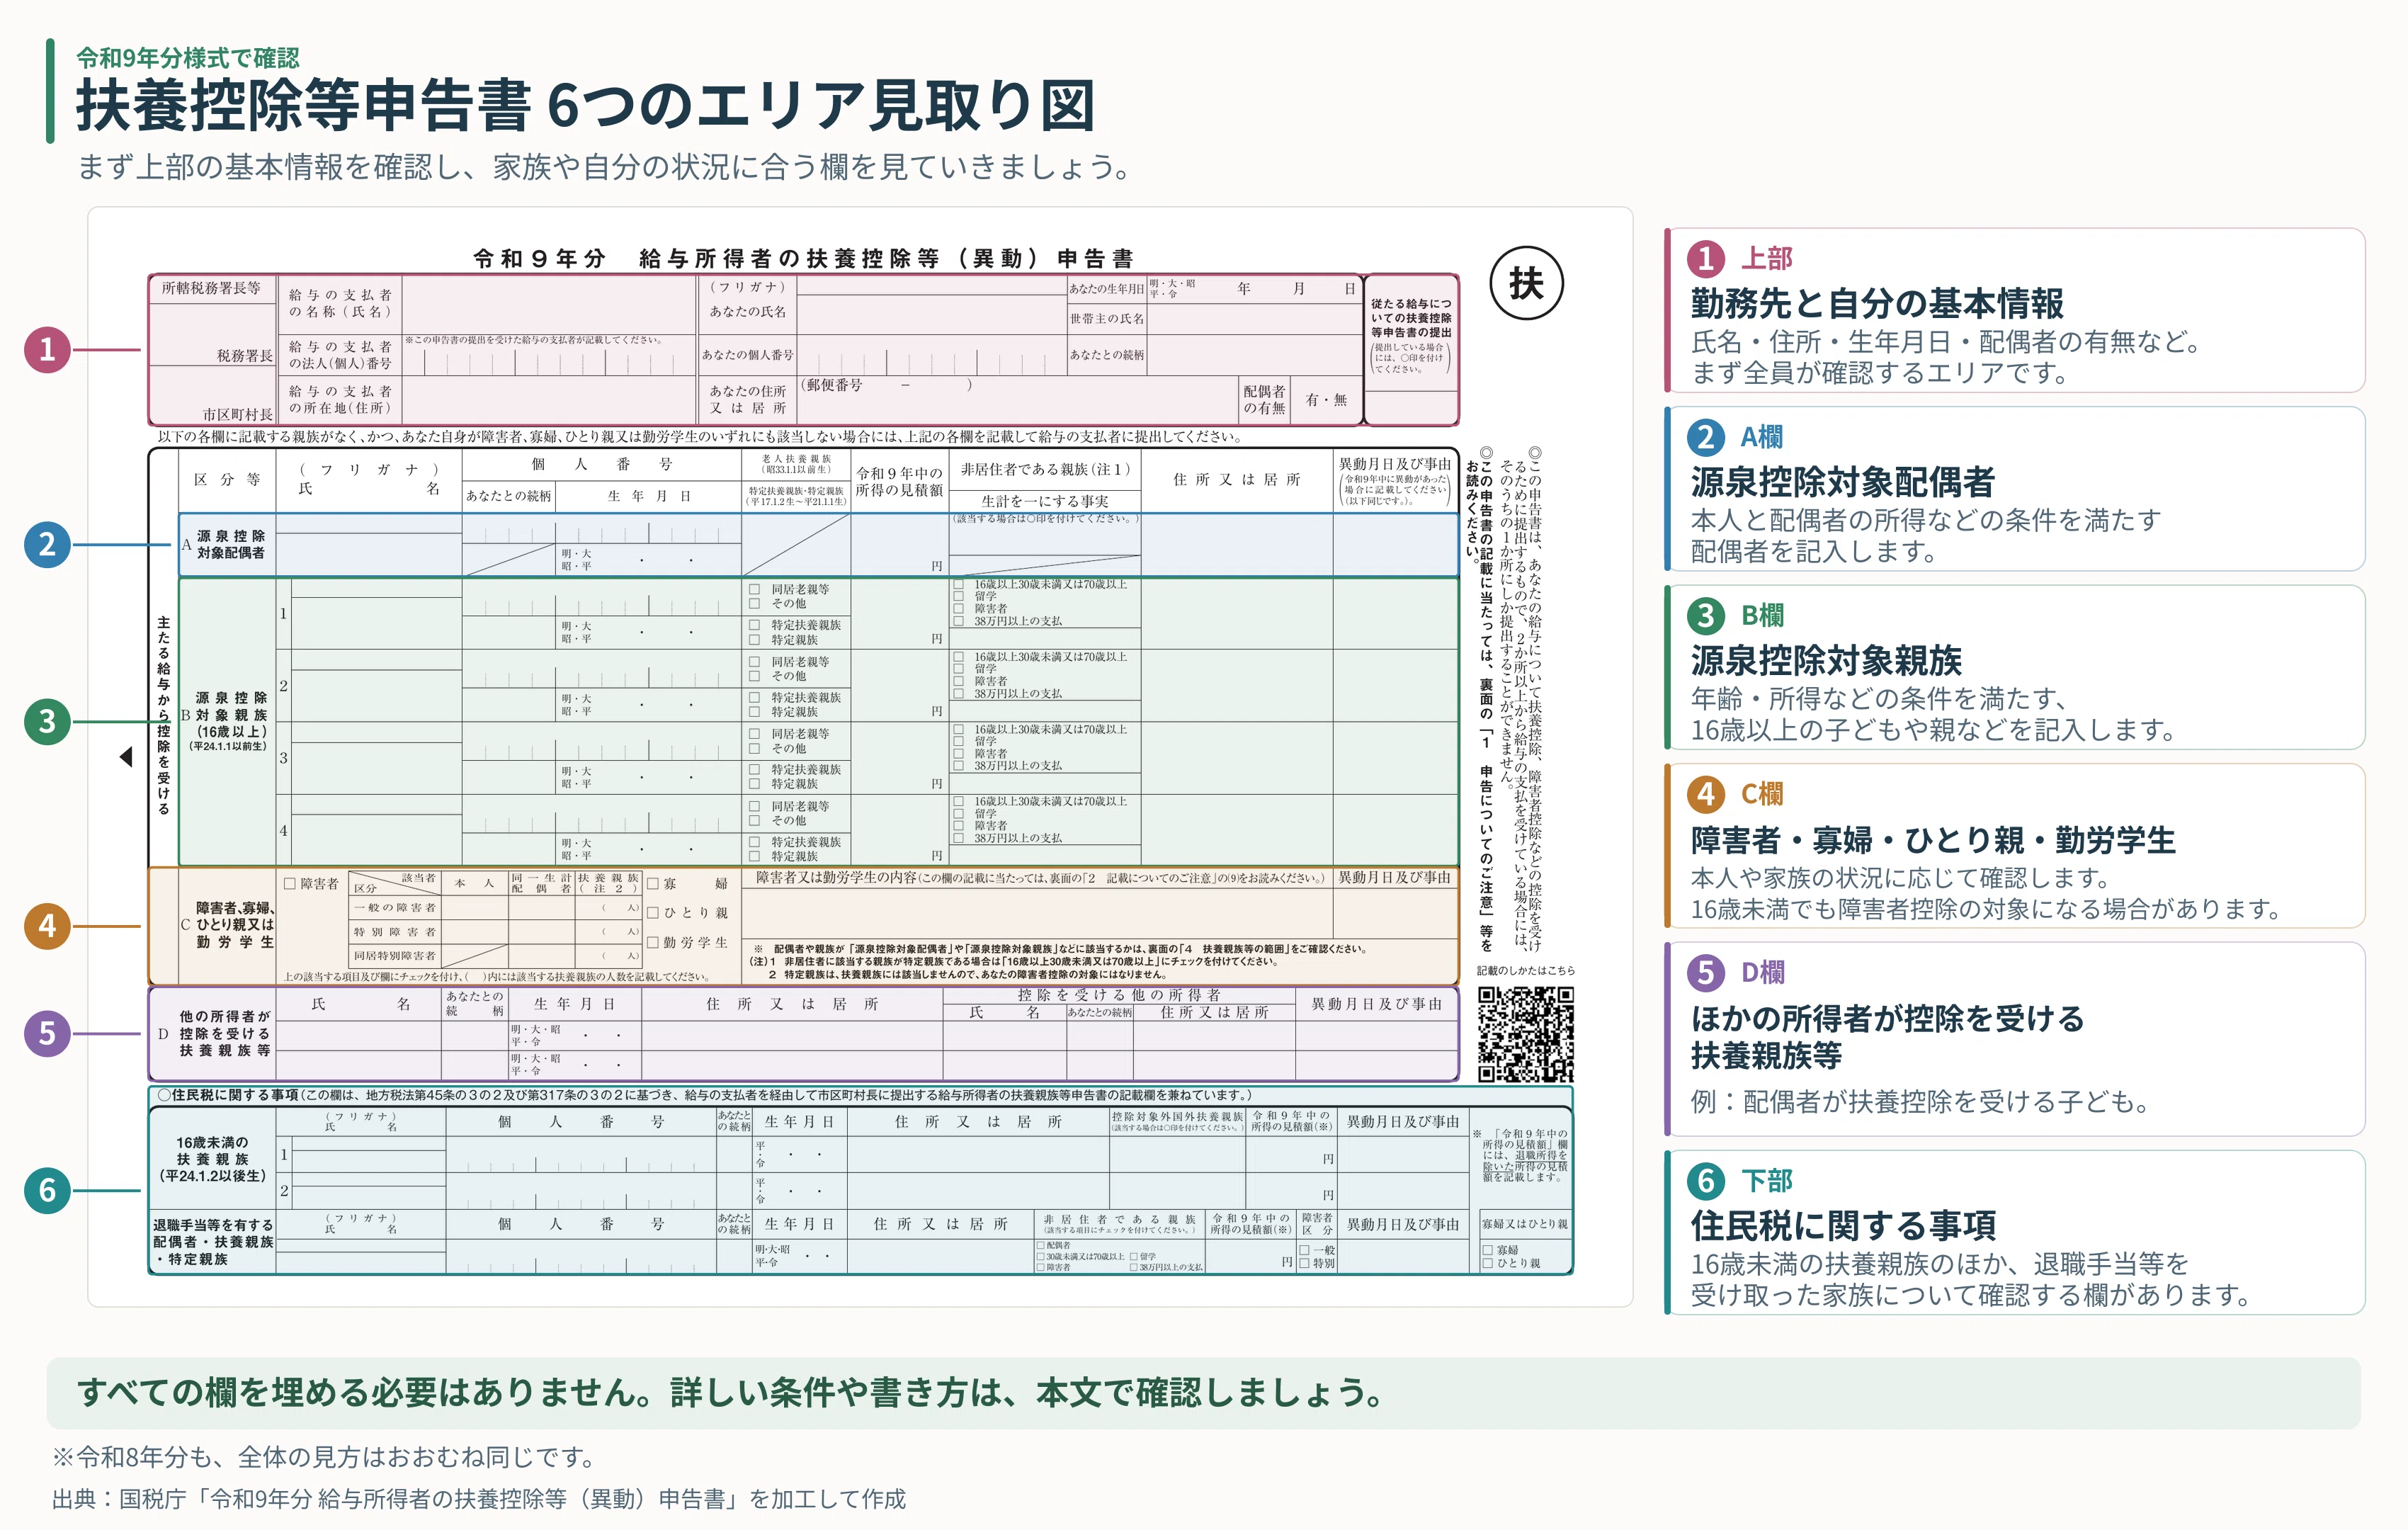The width and height of the screenshot is (2408, 1530).
Task: Click the 出典：国税庁 source line
Action: click(x=479, y=1499)
